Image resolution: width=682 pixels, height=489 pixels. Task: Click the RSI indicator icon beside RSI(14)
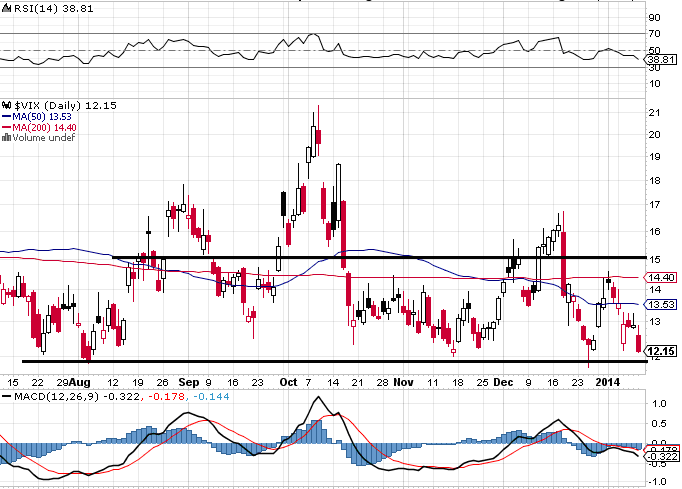point(7,8)
